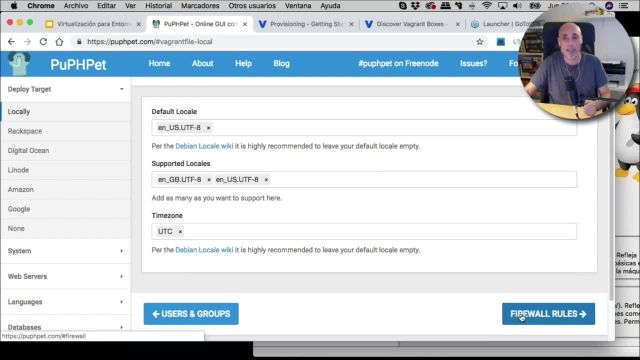Screen dimensions: 640x360
Task: Select Amazon deploy target
Action: click(x=65, y=189)
